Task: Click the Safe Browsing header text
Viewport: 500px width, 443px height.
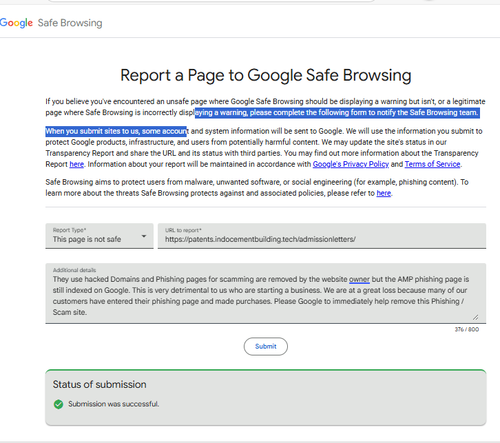Action: pos(70,23)
